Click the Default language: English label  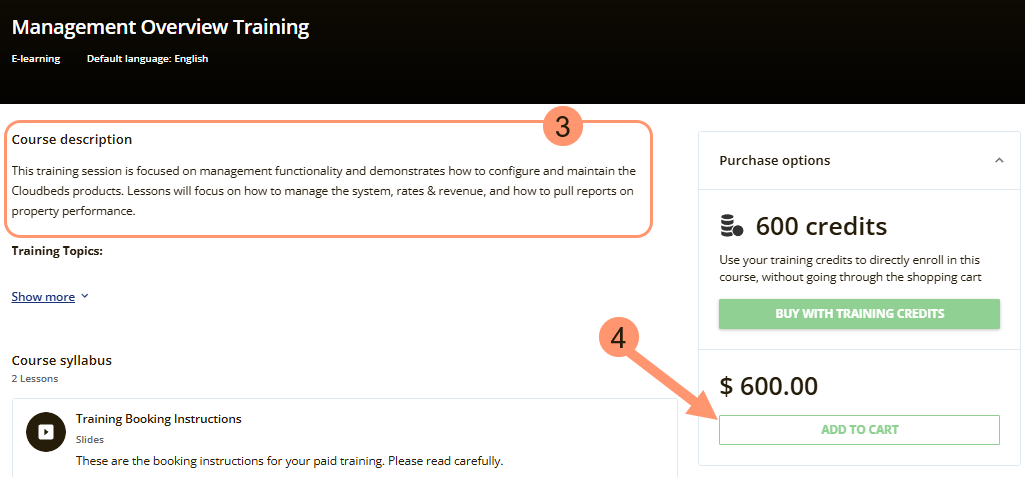147,59
